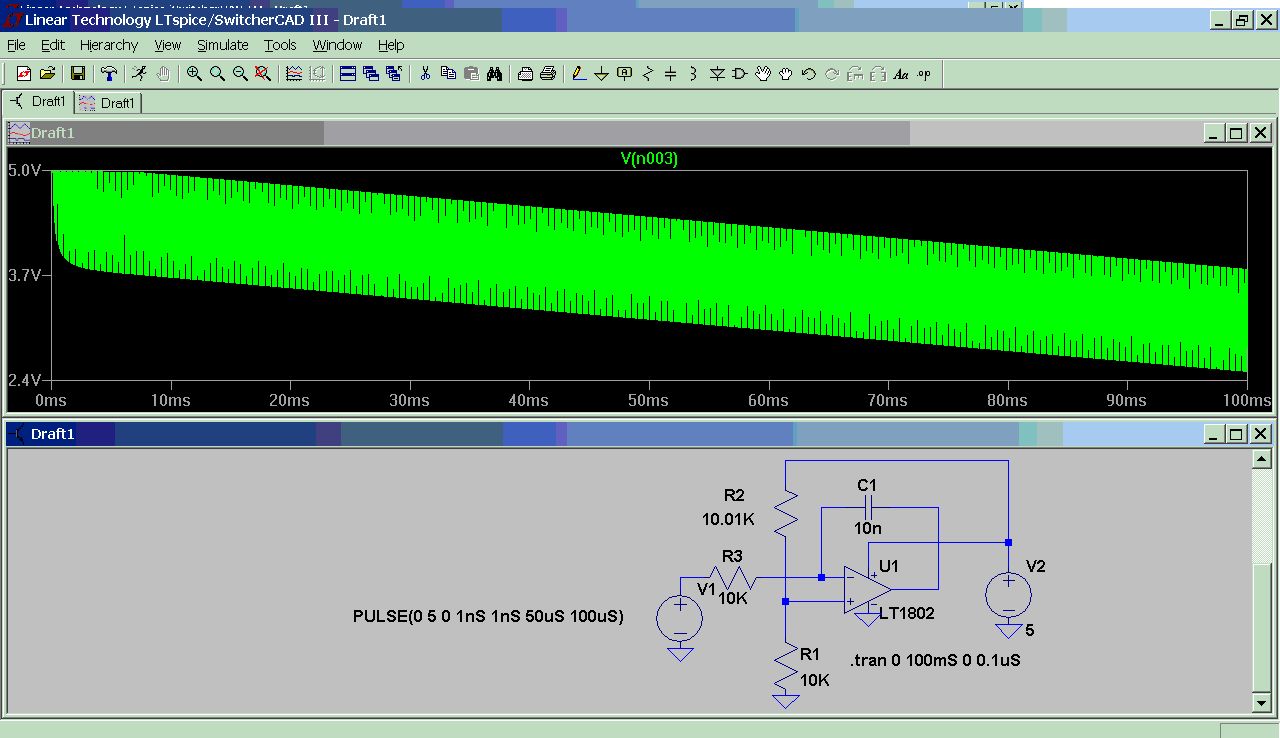This screenshot has height=738, width=1280.
Task: Select the Capacitor placement tool
Action: click(x=671, y=74)
